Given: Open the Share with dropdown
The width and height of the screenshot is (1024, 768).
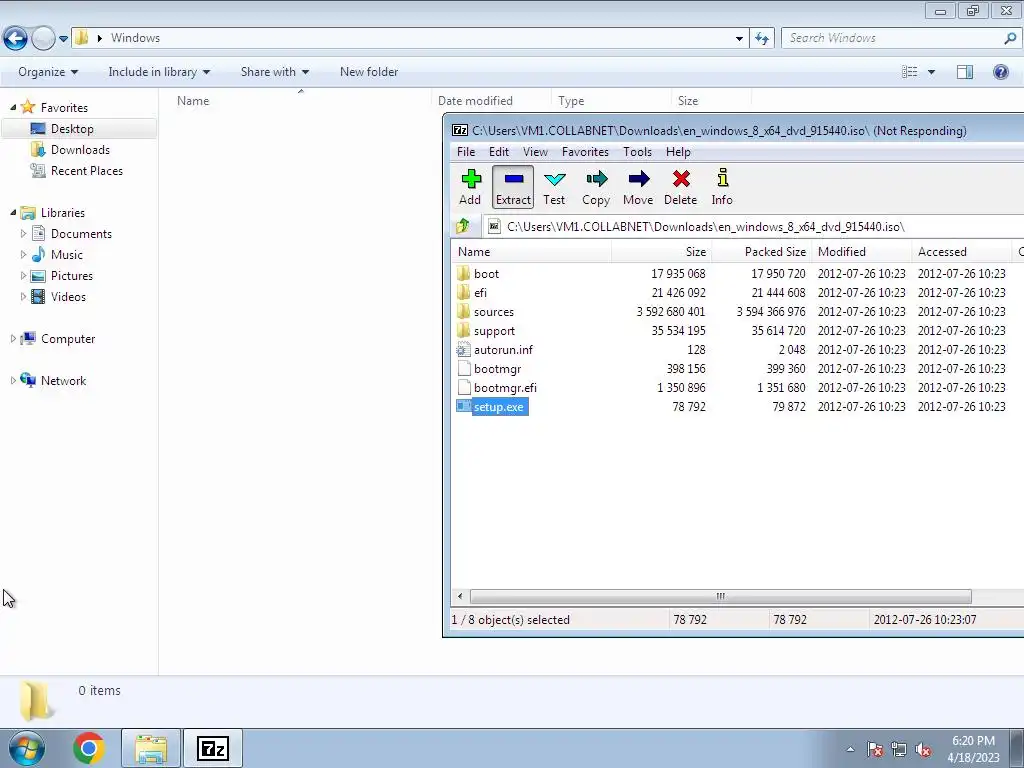Looking at the screenshot, I should coord(275,72).
